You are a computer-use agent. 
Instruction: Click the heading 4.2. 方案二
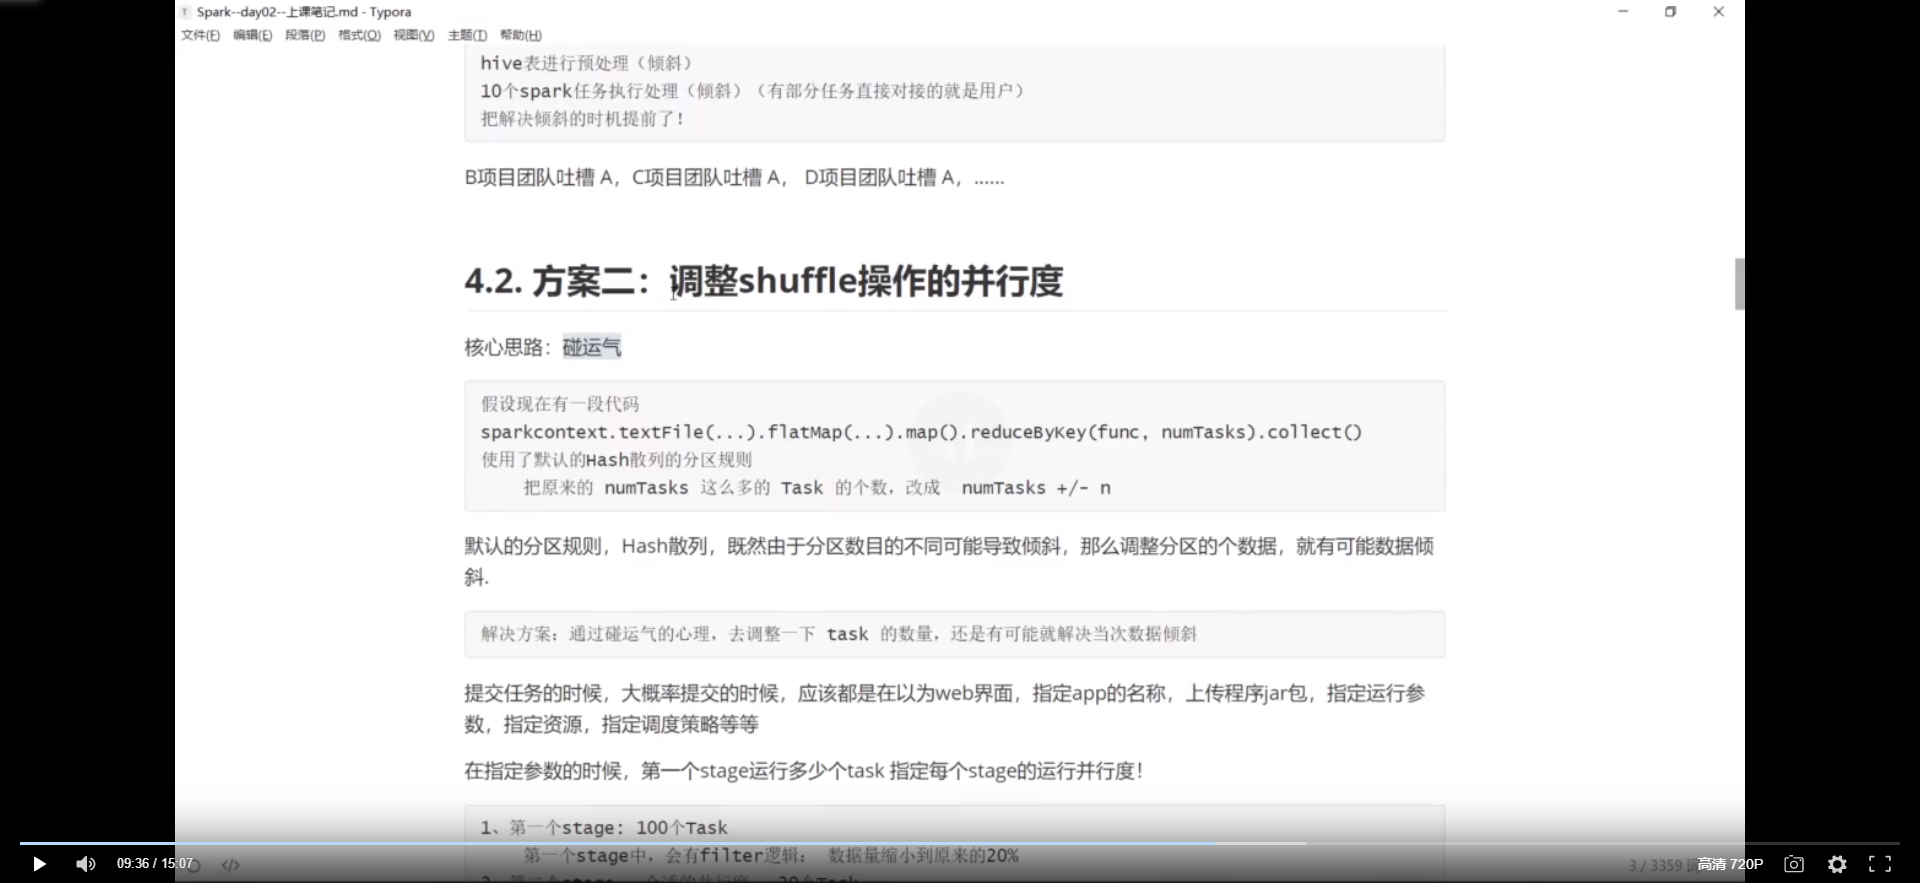coord(763,281)
